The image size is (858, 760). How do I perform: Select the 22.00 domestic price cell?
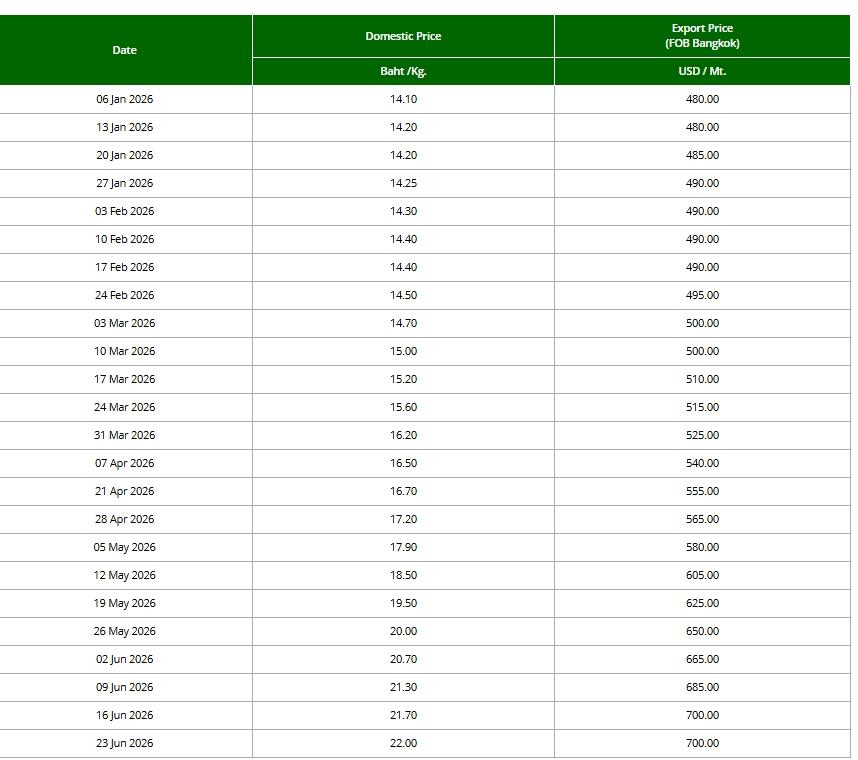(x=403, y=743)
